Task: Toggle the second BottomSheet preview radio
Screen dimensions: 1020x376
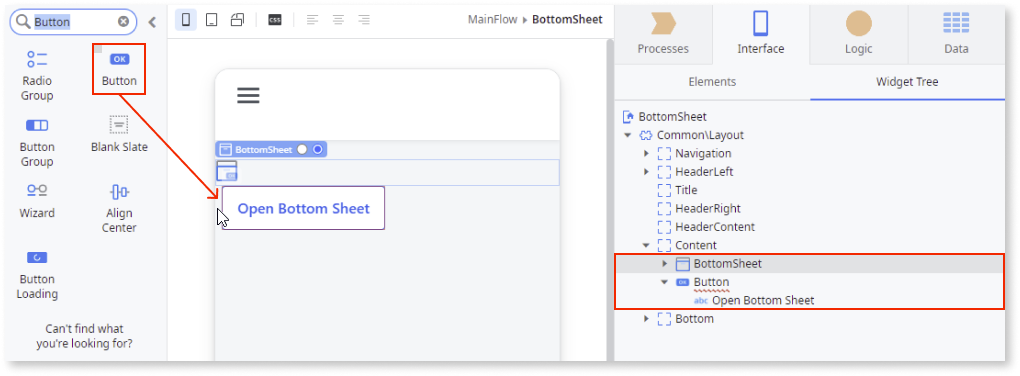Action: pos(317,150)
